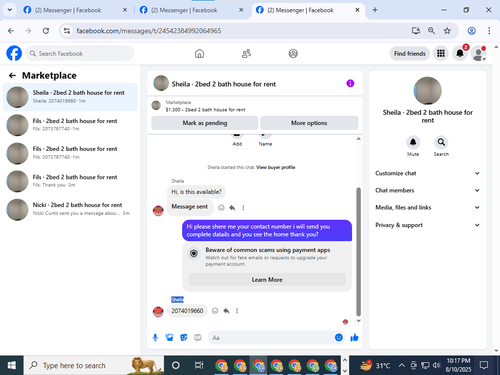Open more options for "Message sent" message
Image resolution: width=500 pixels, height=375 pixels.
click(243, 208)
